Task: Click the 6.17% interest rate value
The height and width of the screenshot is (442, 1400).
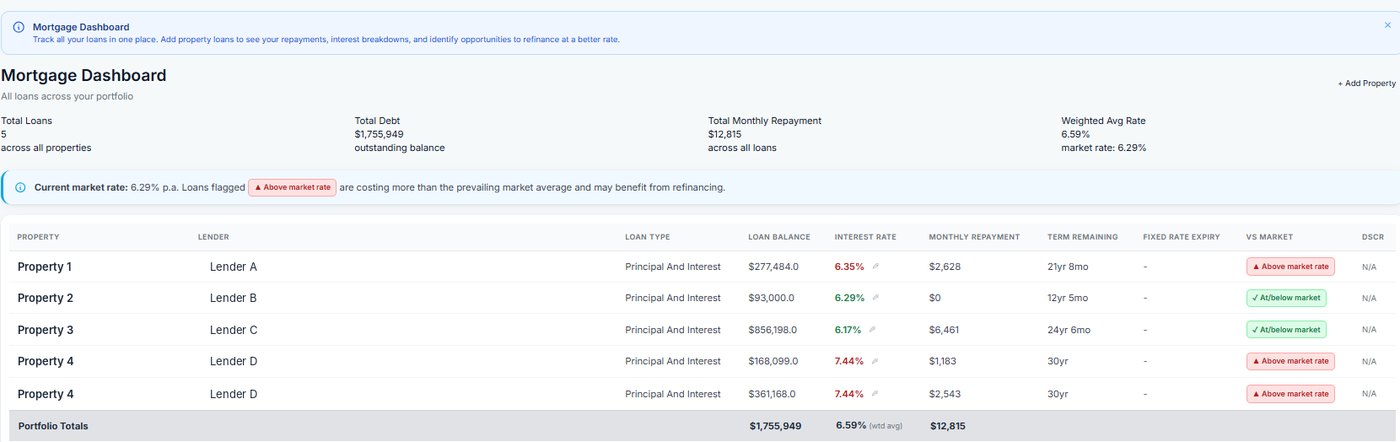Action: (848, 329)
